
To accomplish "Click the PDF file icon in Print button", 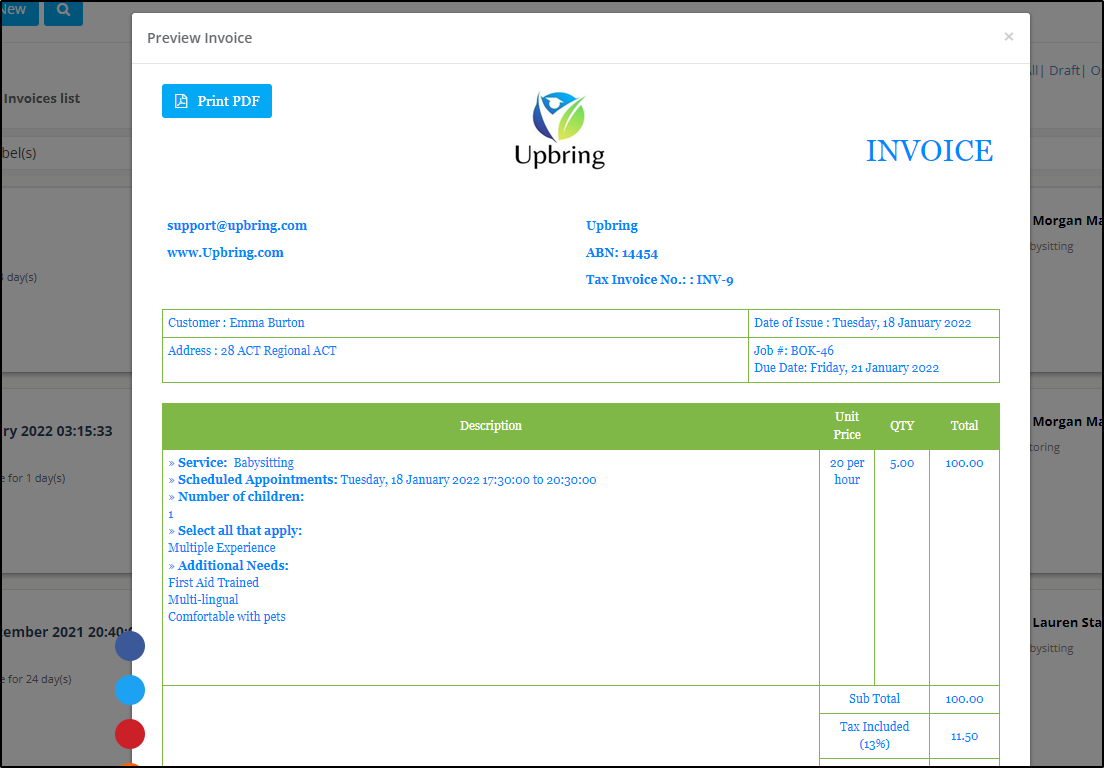I will tap(181, 101).
